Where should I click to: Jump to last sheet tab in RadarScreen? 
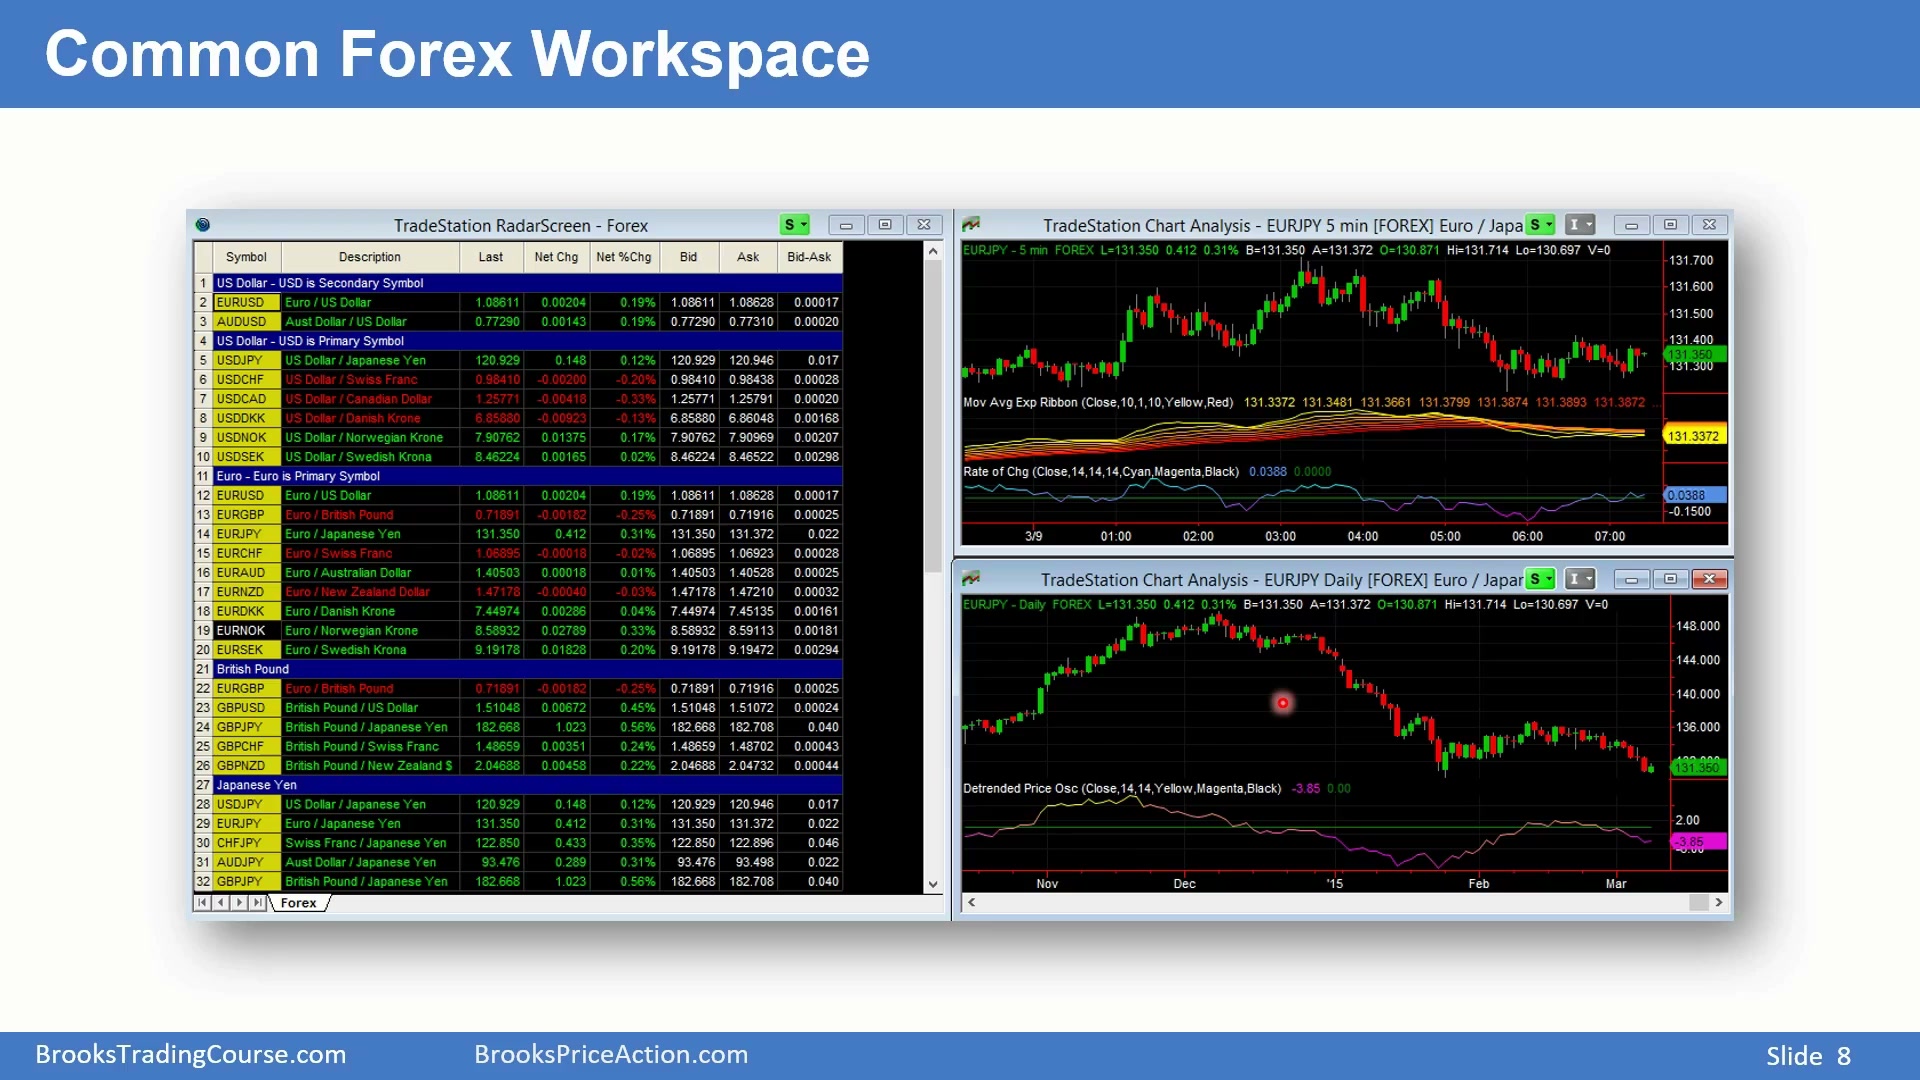click(258, 903)
